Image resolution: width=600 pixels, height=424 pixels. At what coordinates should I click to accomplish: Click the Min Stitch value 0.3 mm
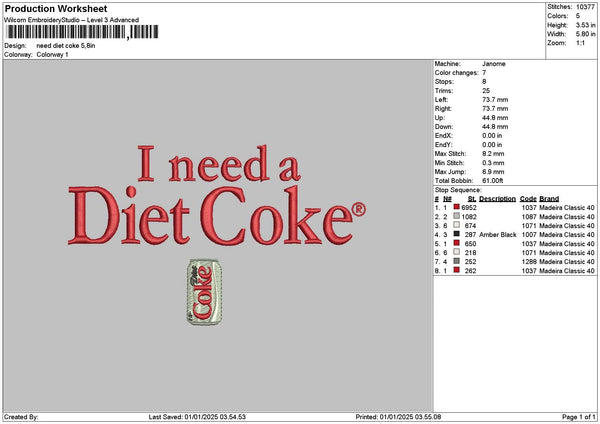(x=493, y=163)
